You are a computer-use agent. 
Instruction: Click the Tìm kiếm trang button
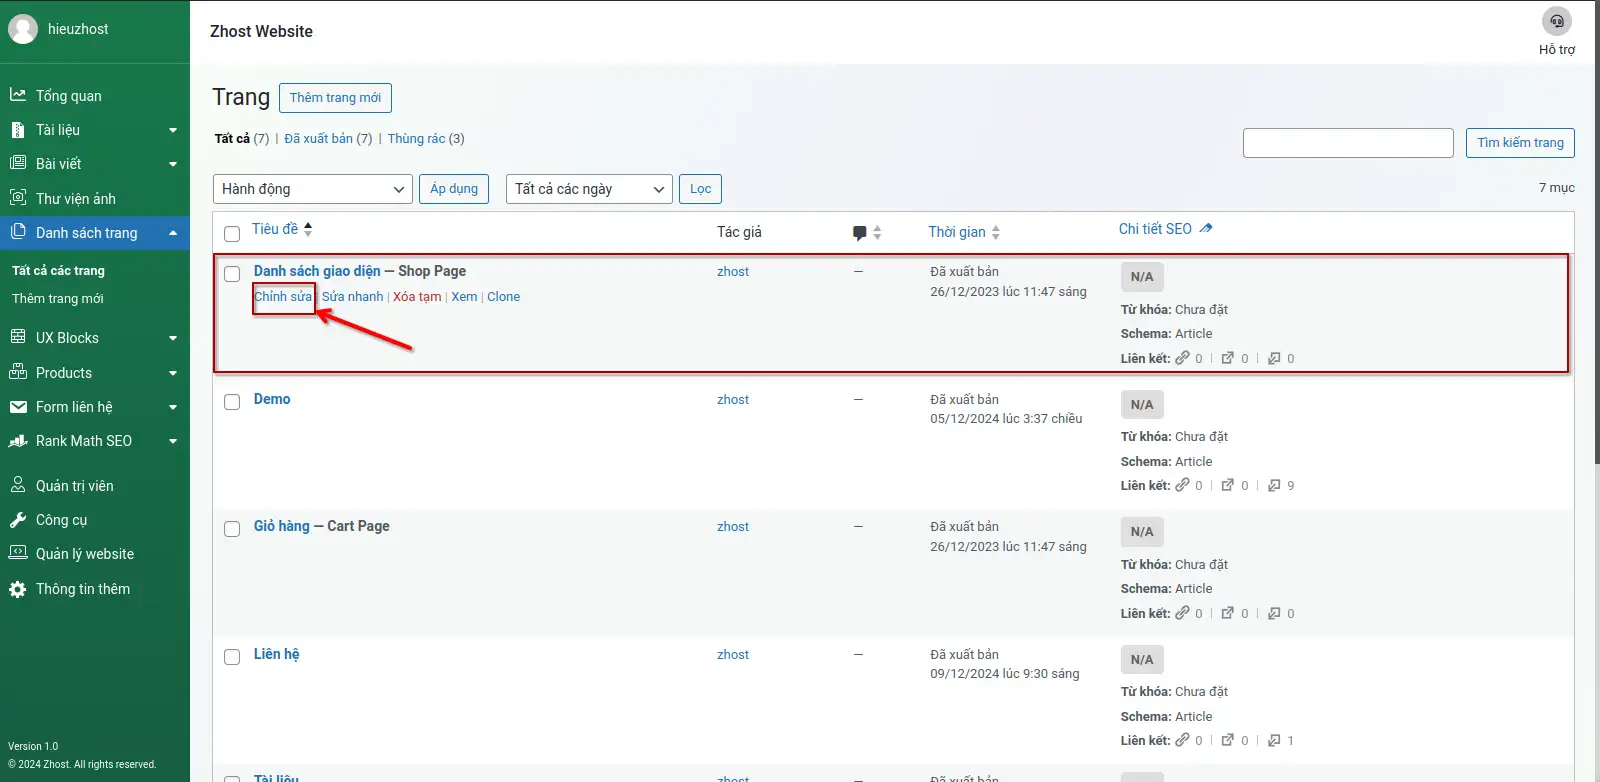[x=1520, y=143]
